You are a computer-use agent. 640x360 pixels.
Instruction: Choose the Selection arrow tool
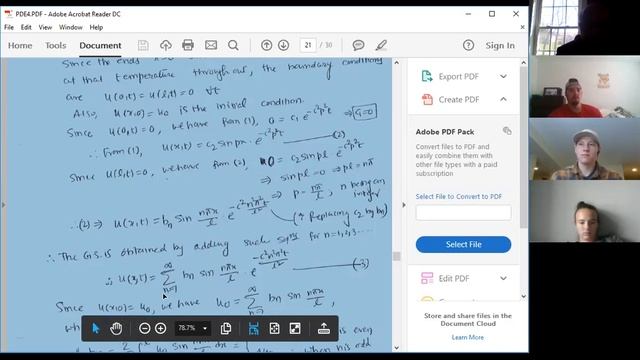coord(96,328)
